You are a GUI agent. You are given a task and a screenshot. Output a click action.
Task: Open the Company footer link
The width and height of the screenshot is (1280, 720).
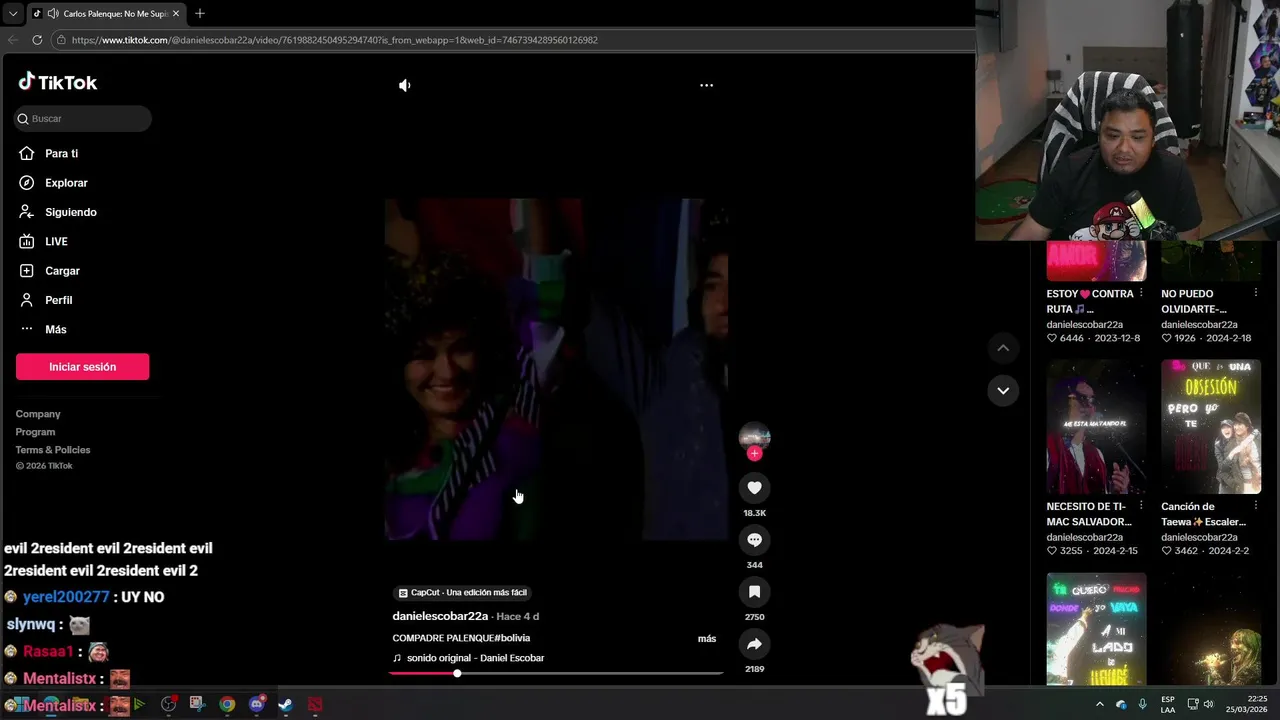click(38, 414)
